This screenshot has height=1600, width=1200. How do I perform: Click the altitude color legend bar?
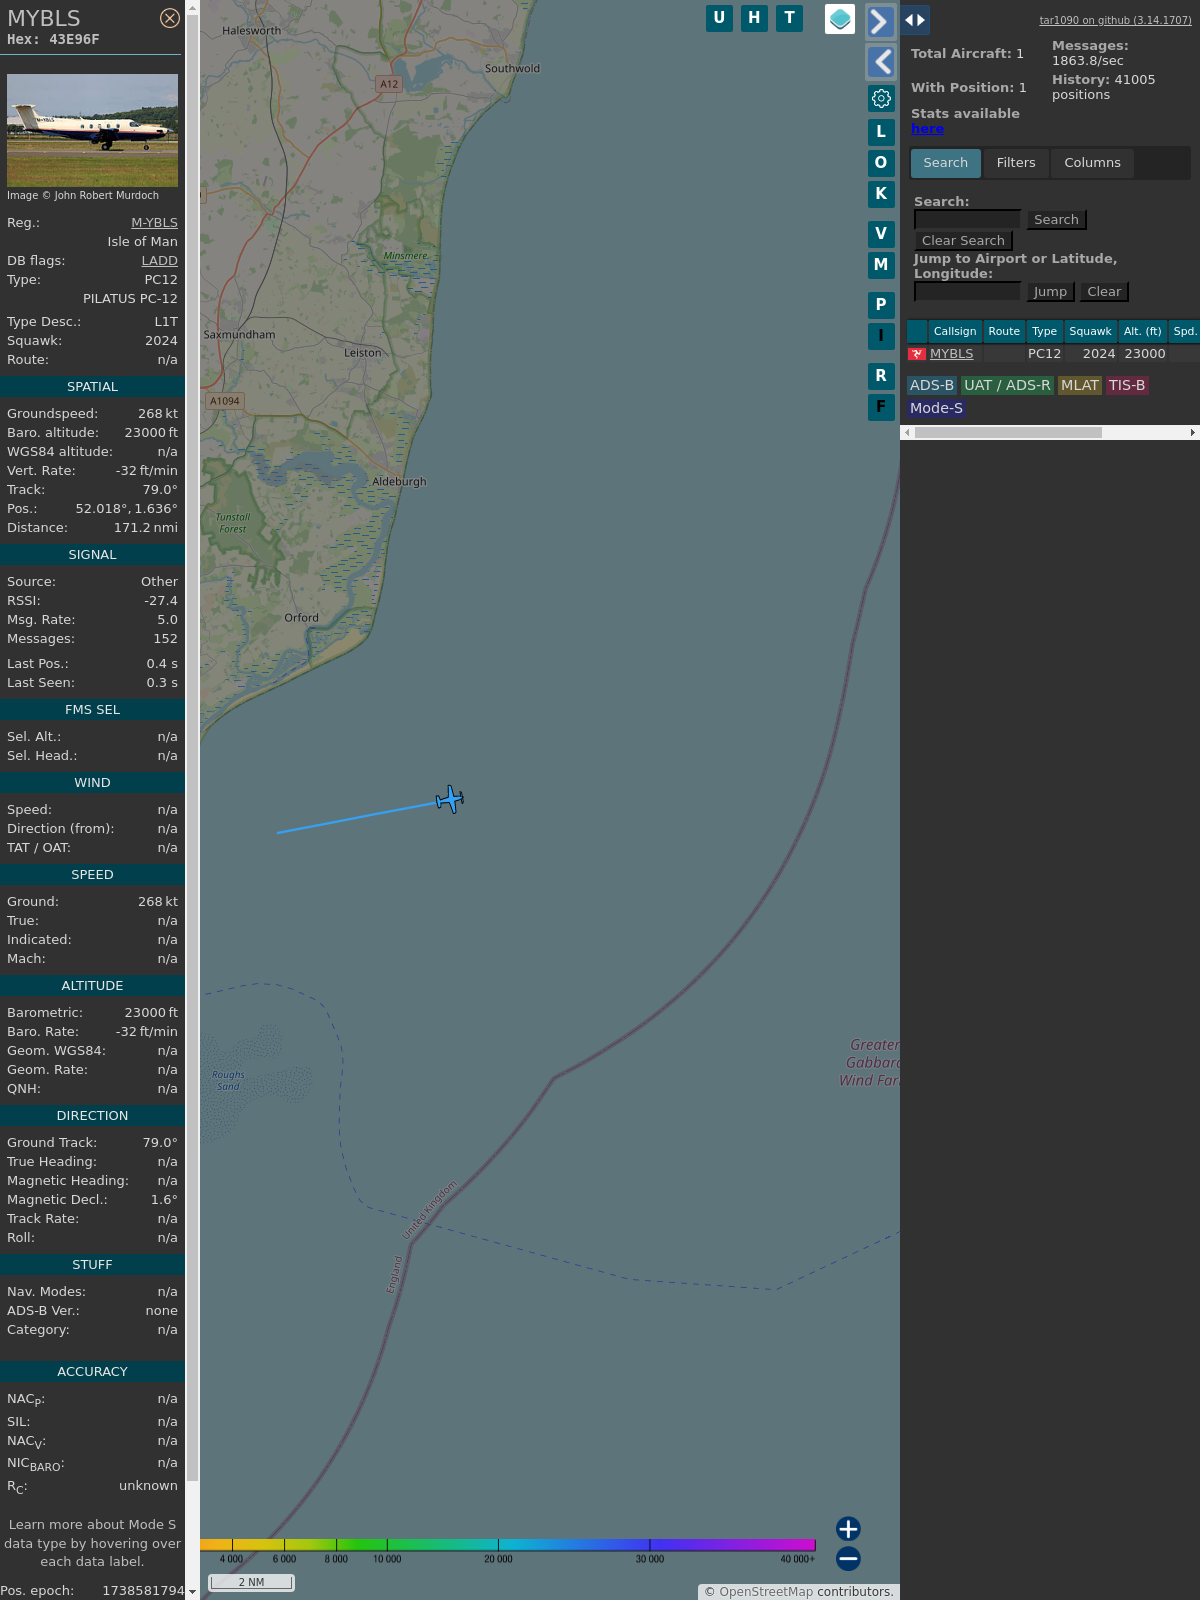pos(507,1545)
